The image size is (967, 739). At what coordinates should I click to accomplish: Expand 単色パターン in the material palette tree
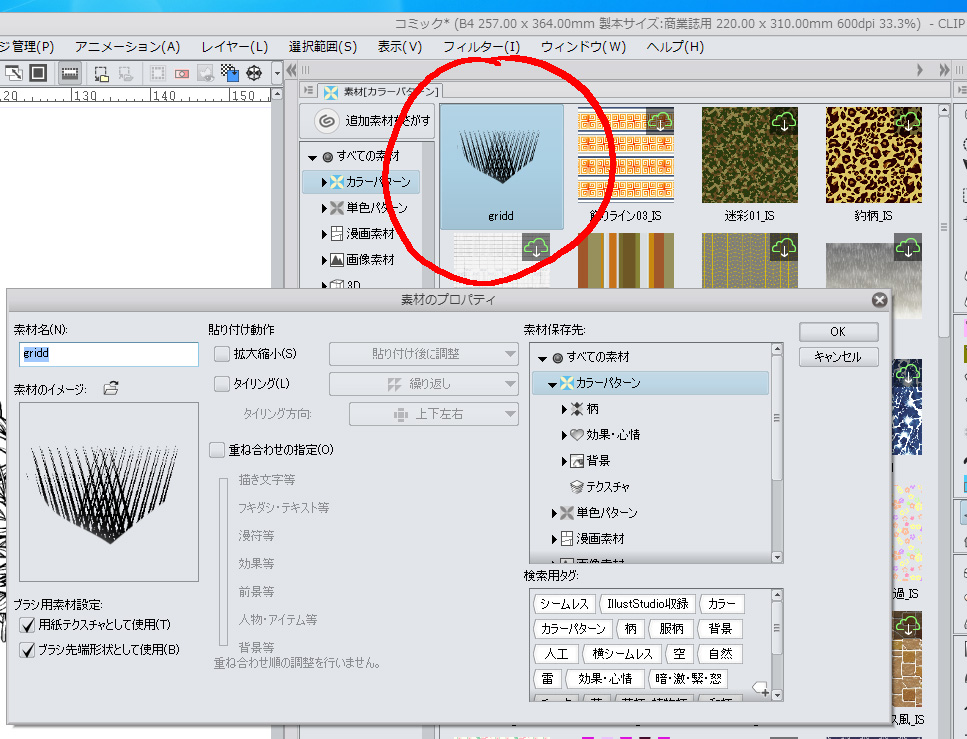pos(325,208)
